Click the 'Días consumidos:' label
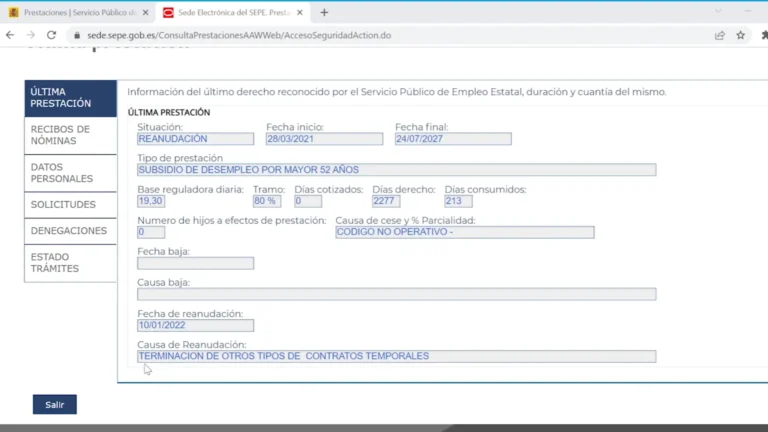 pos(485,190)
